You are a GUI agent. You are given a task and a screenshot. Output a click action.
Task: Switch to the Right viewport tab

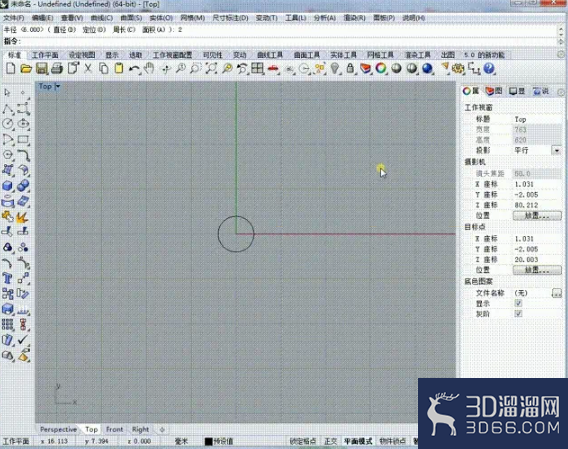click(x=140, y=429)
